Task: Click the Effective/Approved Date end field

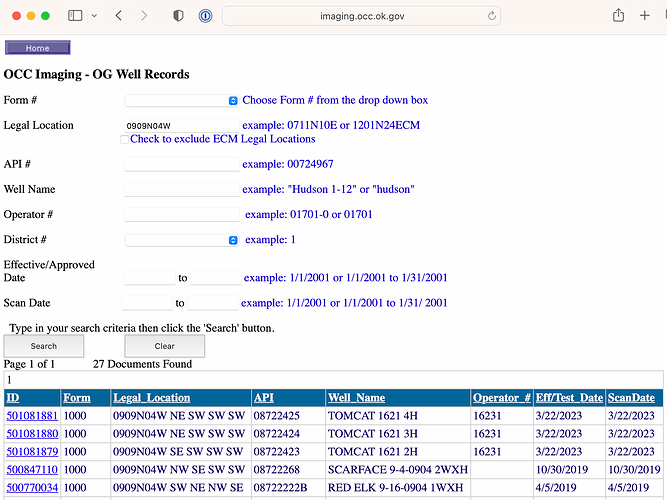Action: pyautogui.click(x=216, y=277)
